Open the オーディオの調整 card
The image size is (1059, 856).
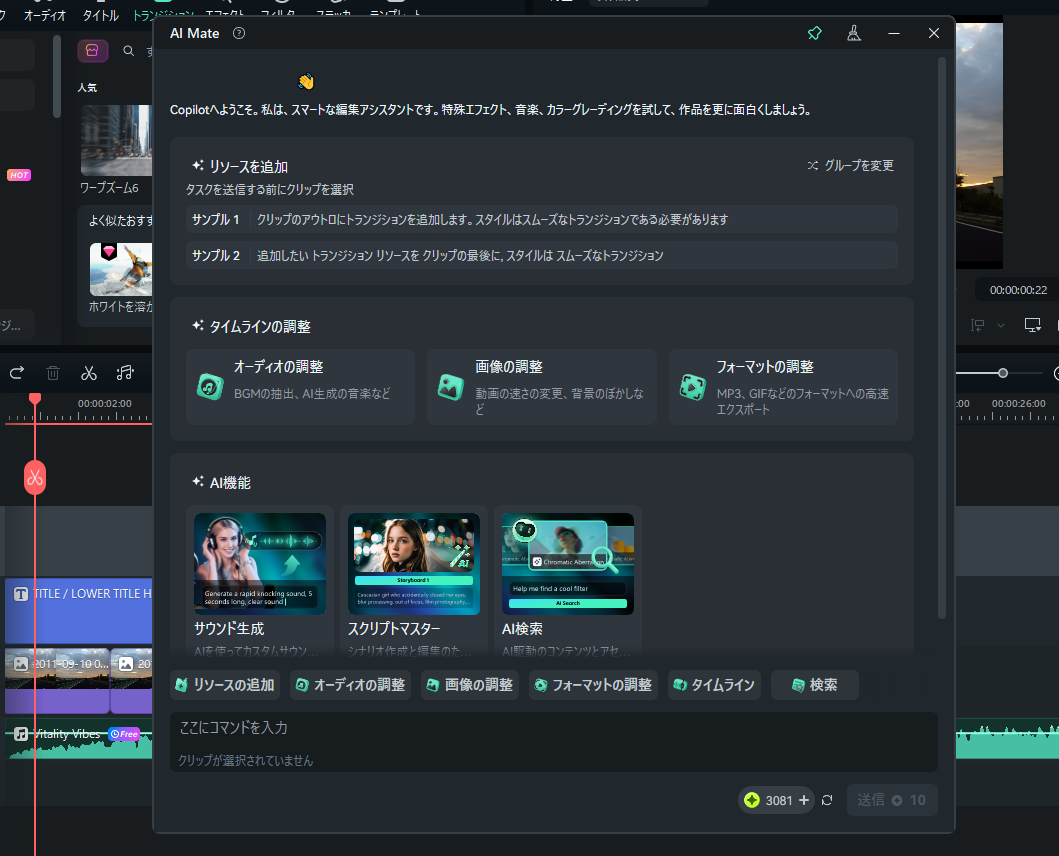tap(301, 387)
